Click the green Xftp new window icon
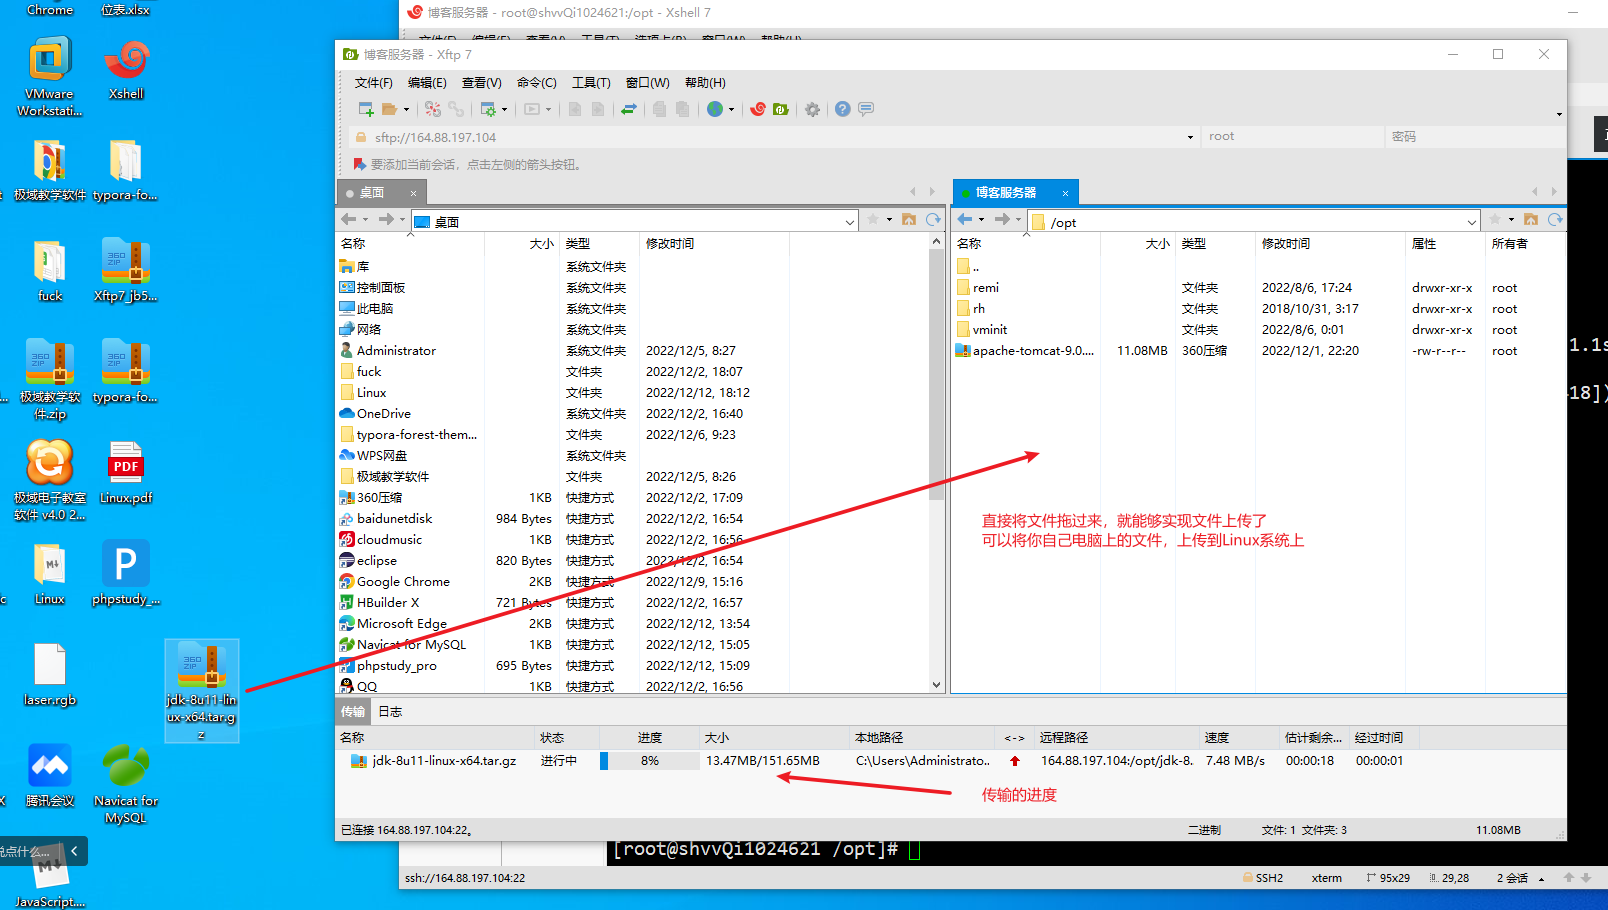The image size is (1608, 910). (x=781, y=109)
